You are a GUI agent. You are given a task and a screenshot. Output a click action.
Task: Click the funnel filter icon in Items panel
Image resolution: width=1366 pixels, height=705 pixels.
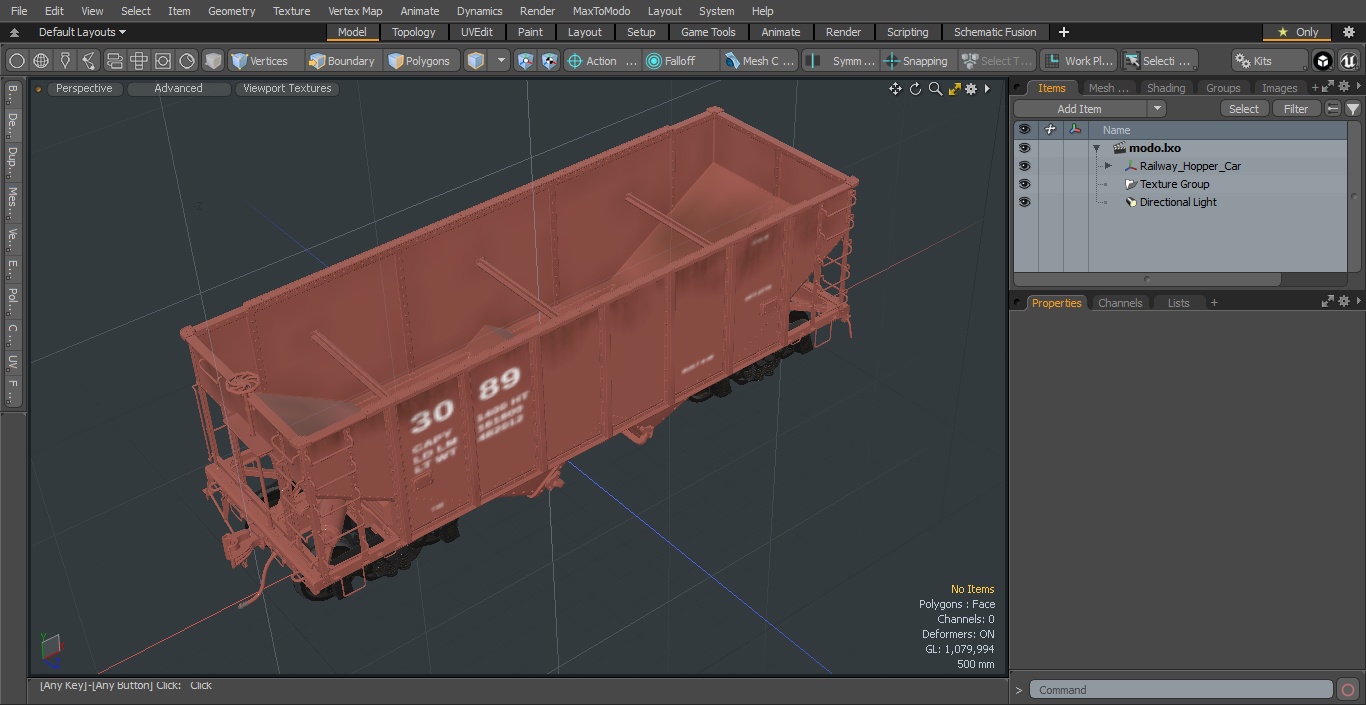pyautogui.click(x=1353, y=109)
